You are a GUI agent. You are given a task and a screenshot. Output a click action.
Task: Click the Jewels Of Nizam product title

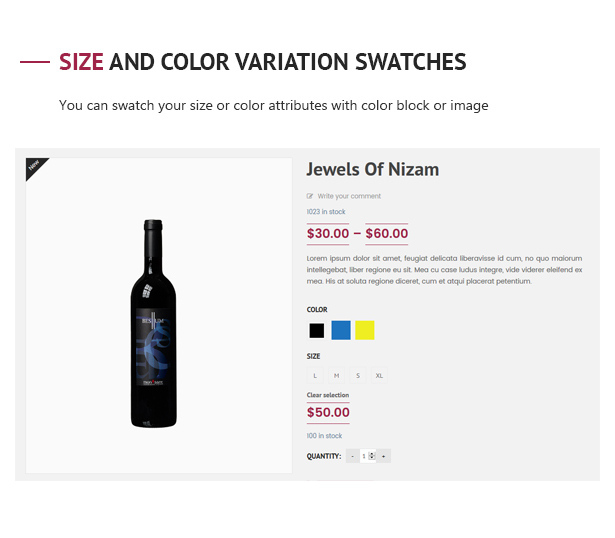[x=373, y=169]
